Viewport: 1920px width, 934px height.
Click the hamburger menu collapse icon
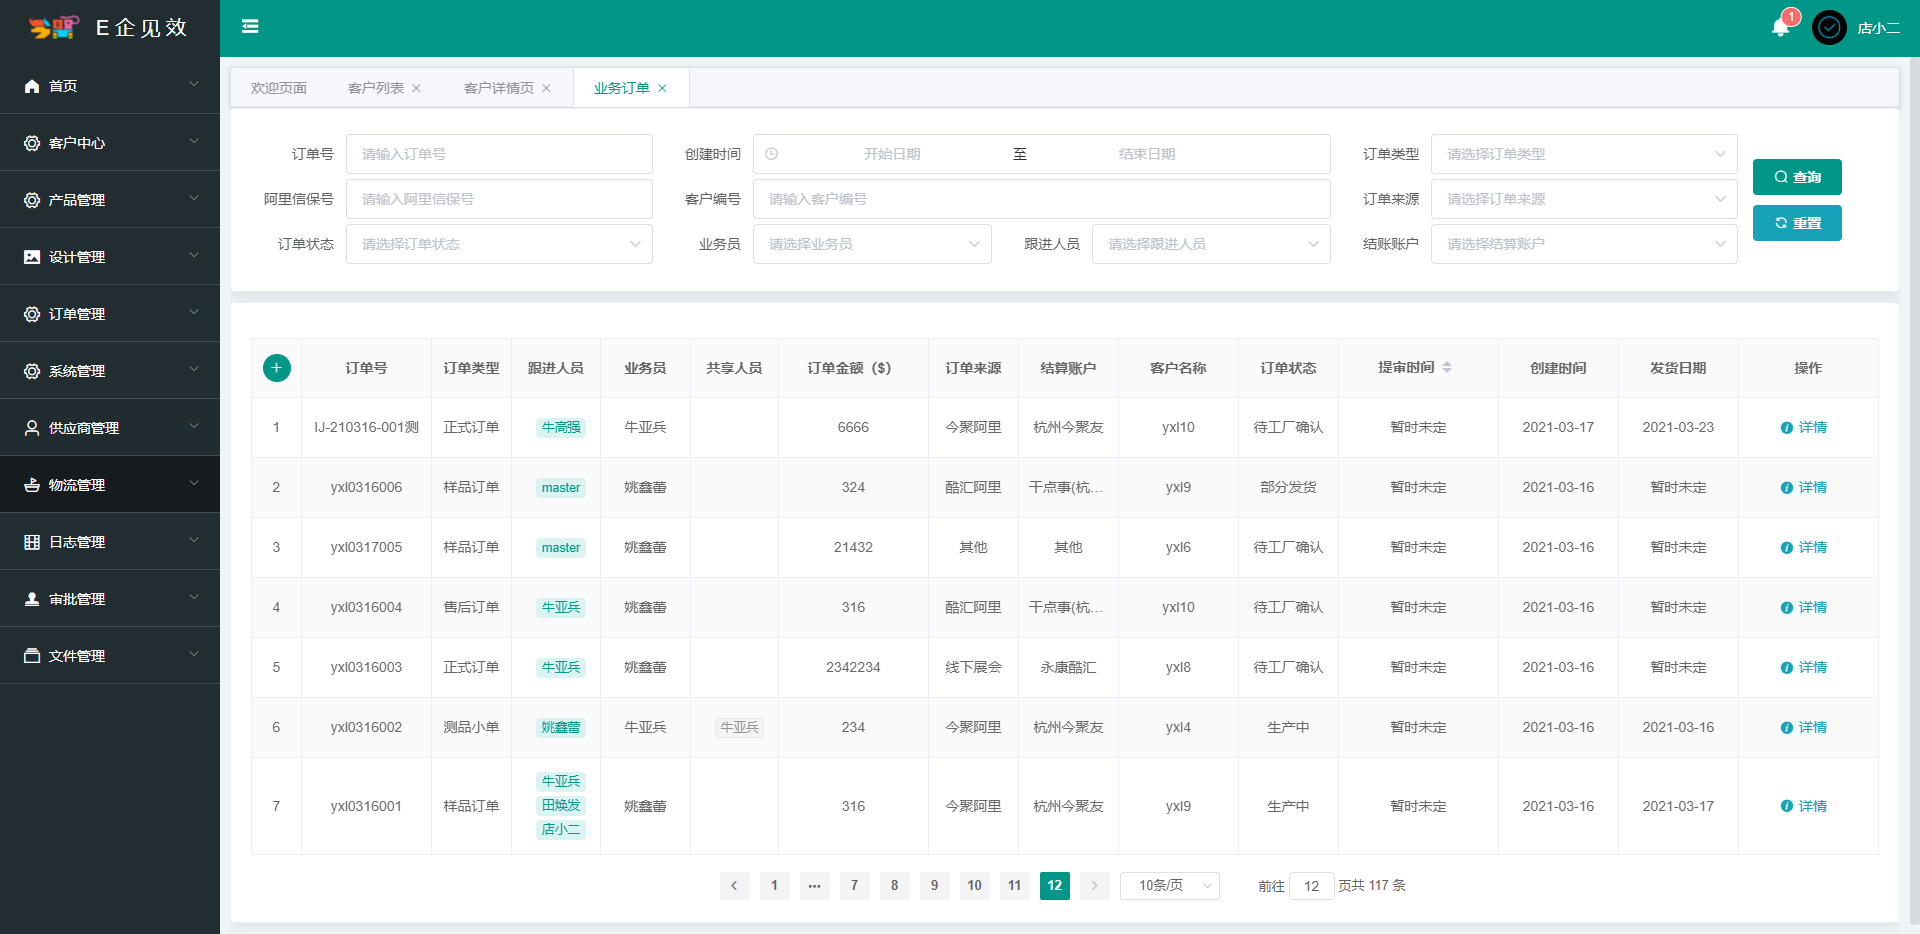[x=250, y=27]
